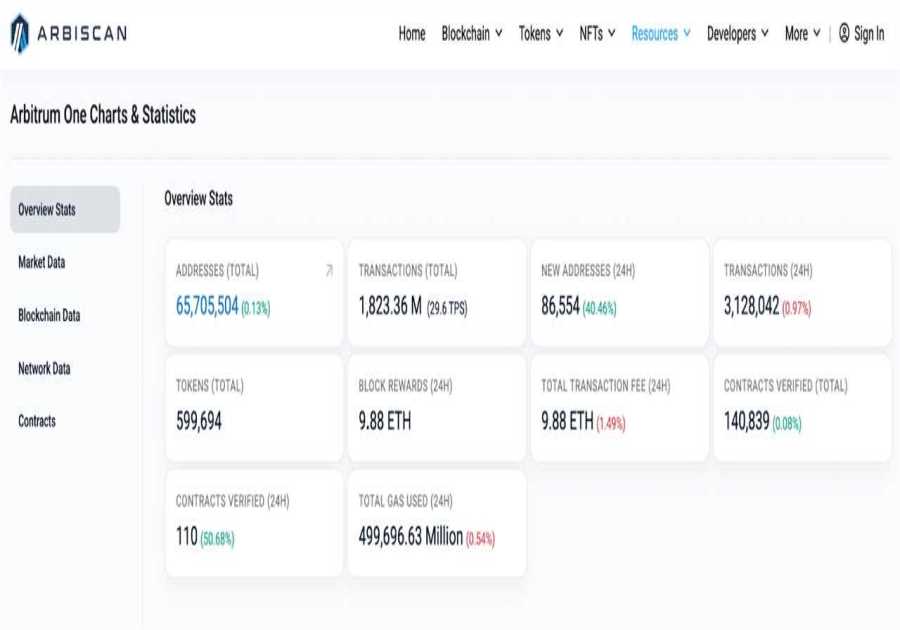The width and height of the screenshot is (900, 630).
Task: Click the Sign In link
Action: click(x=869, y=34)
